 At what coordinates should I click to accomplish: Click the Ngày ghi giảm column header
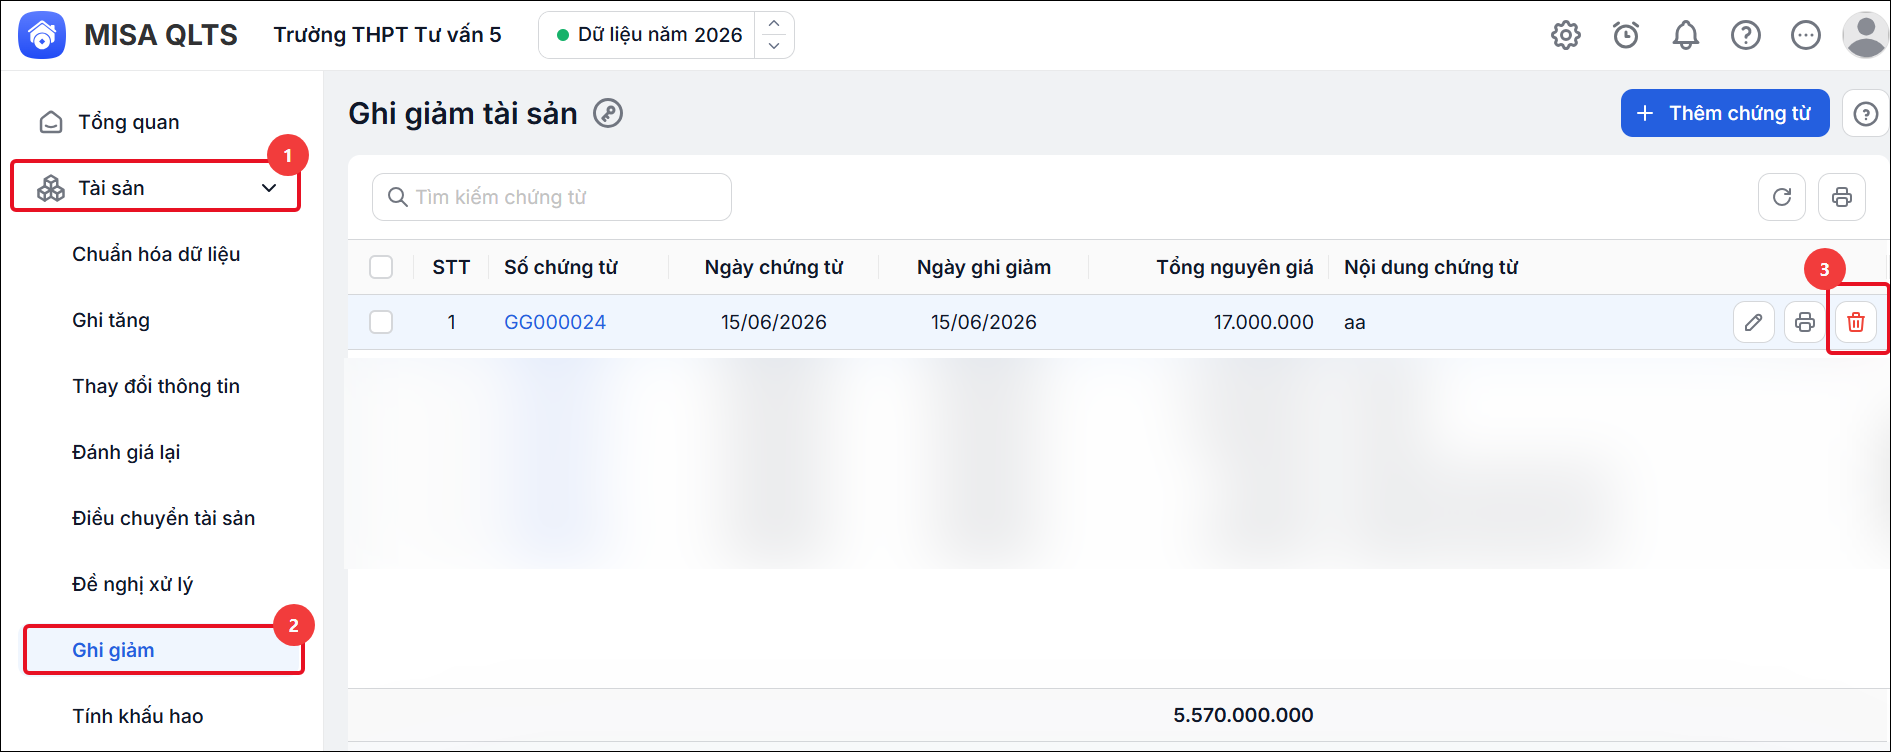pyautogui.click(x=984, y=267)
